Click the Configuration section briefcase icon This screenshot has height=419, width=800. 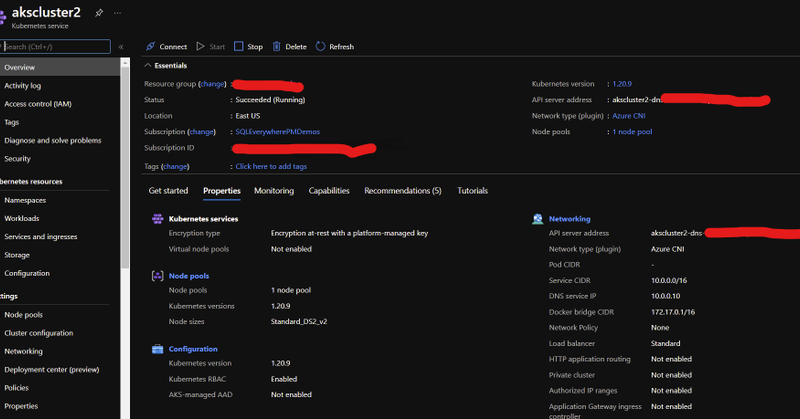pos(157,349)
